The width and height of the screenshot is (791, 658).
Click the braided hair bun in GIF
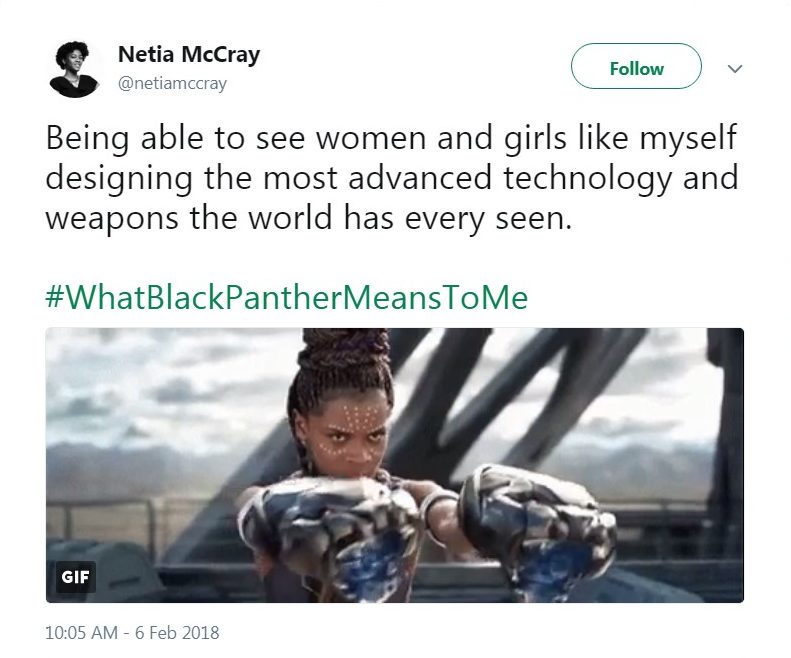[x=346, y=352]
